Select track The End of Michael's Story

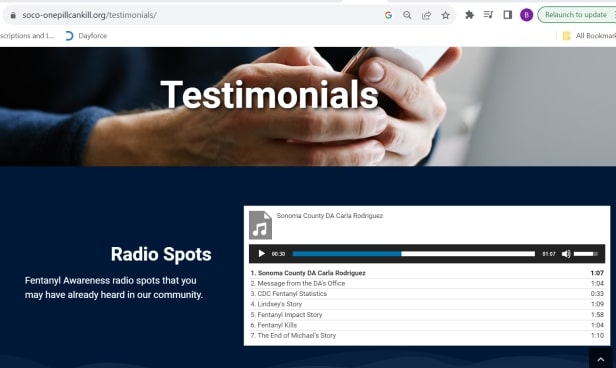coord(427,335)
